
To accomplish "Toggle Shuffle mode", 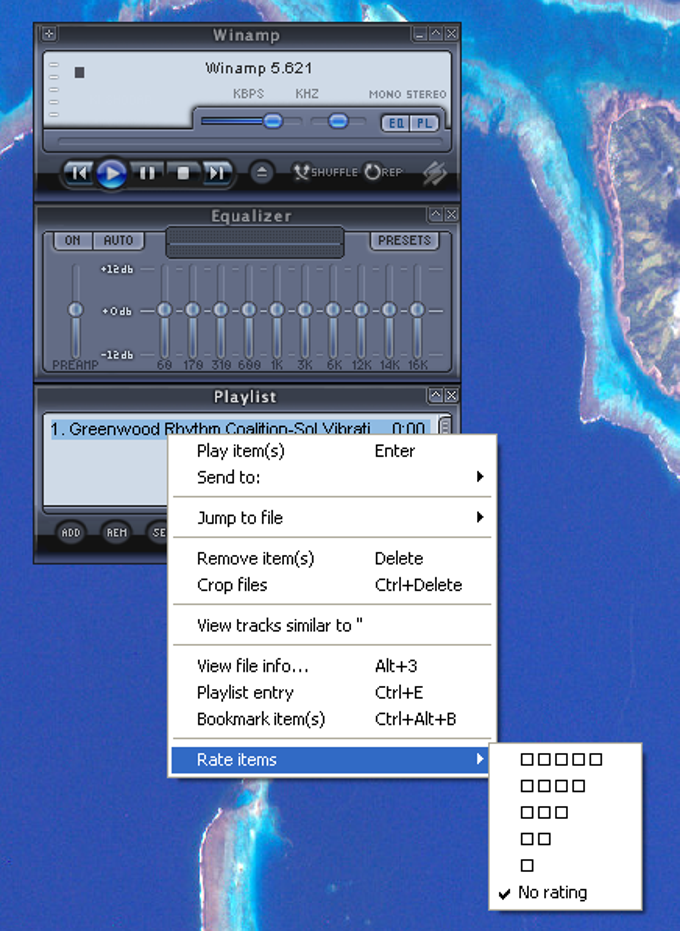I will coord(325,172).
